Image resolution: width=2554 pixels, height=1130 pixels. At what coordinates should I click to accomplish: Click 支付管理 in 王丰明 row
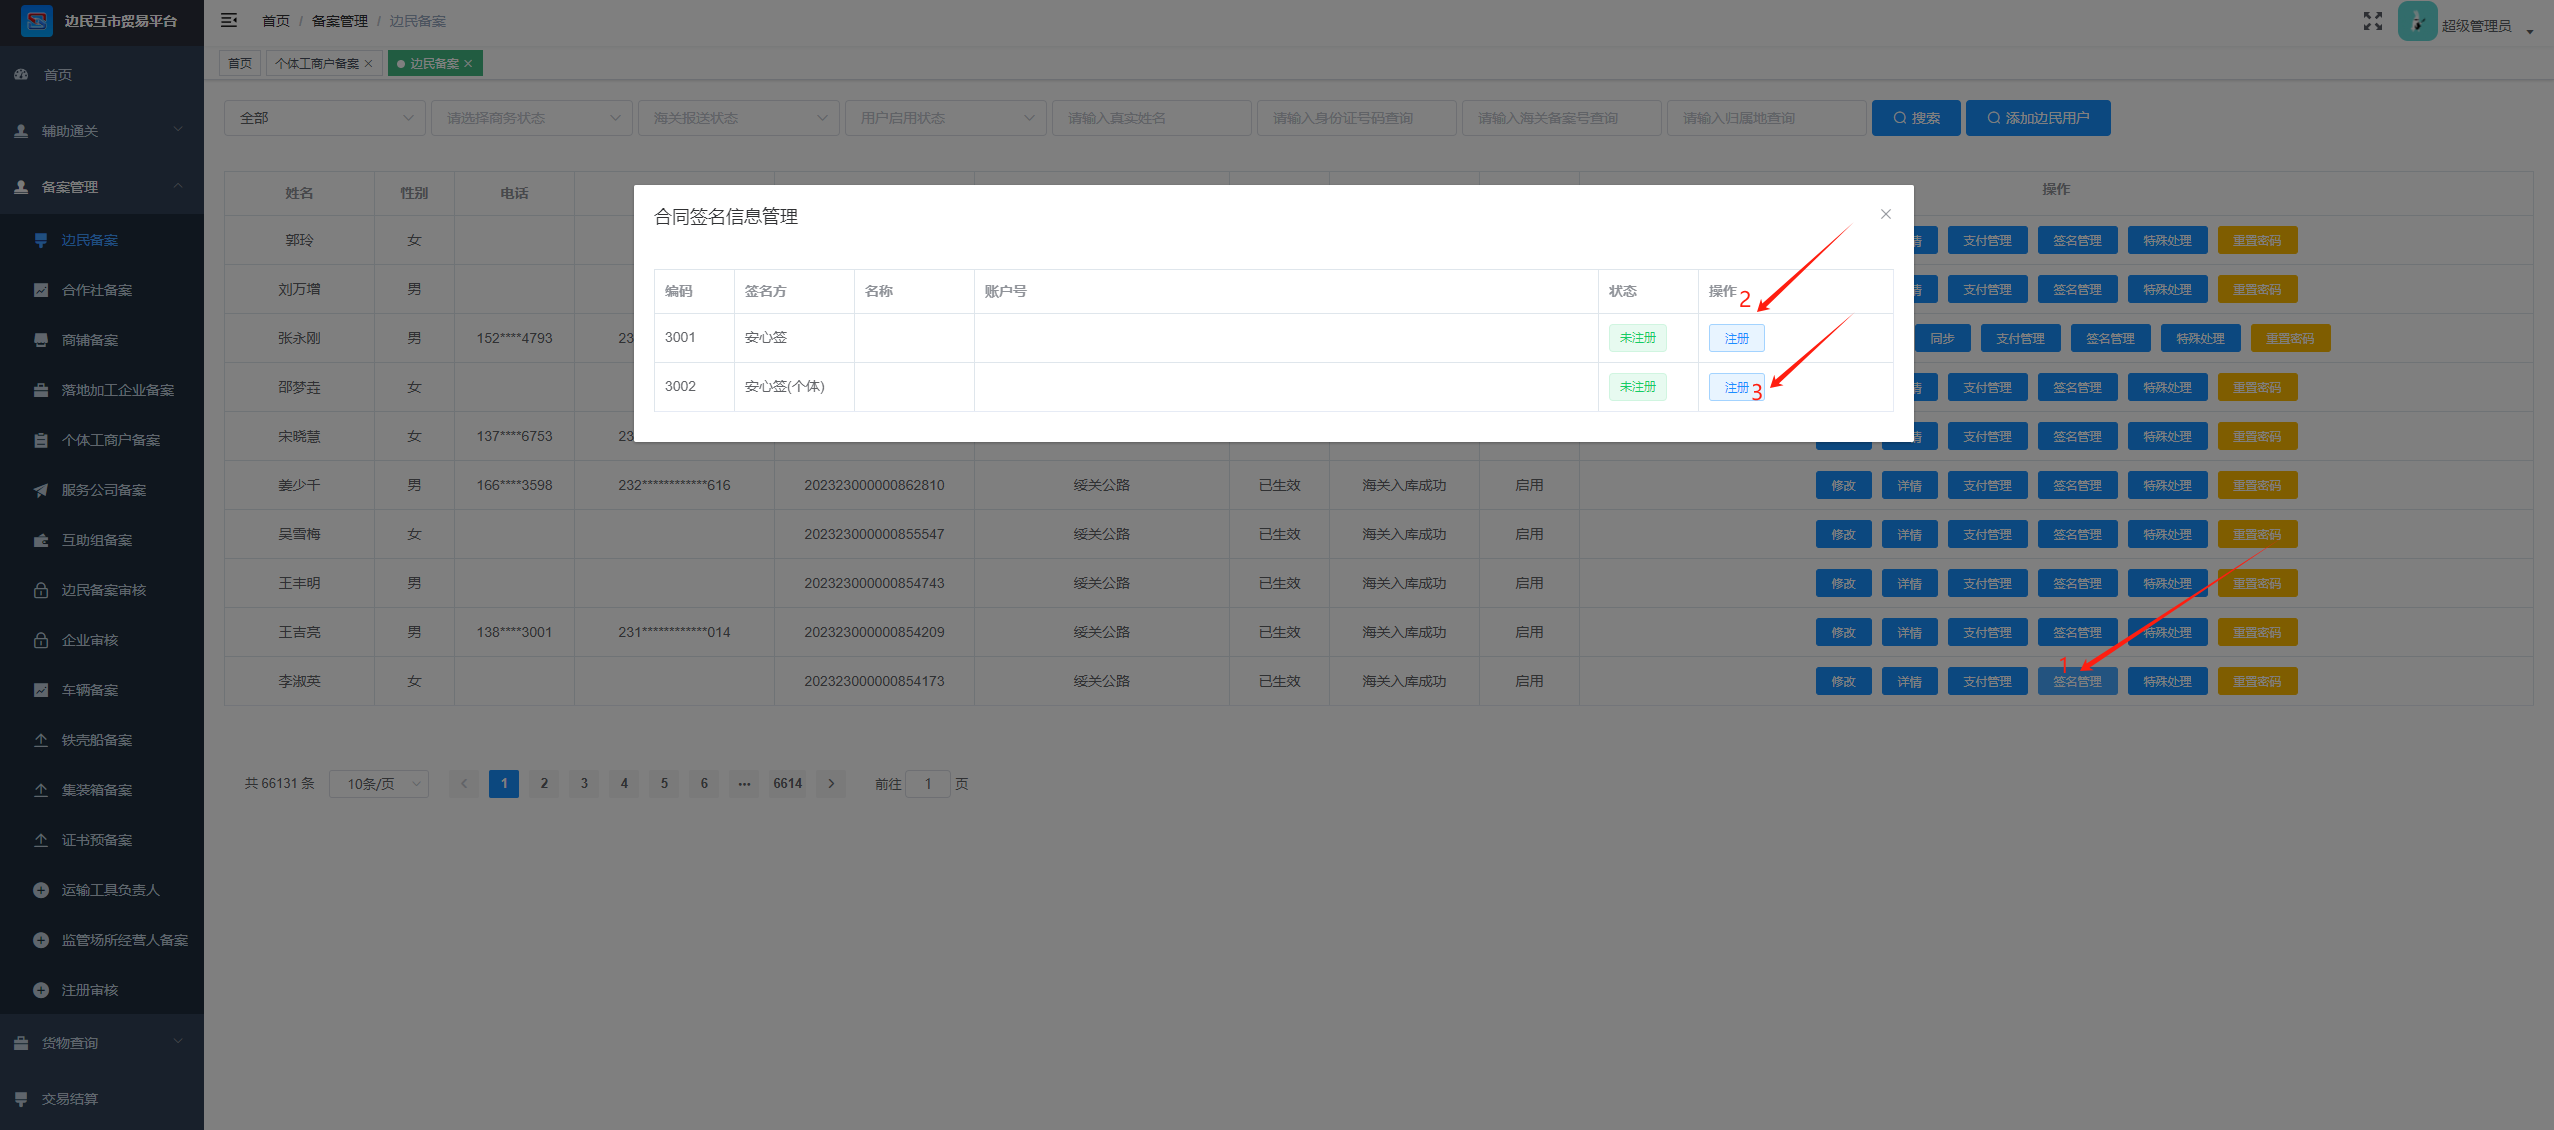pos(1988,584)
